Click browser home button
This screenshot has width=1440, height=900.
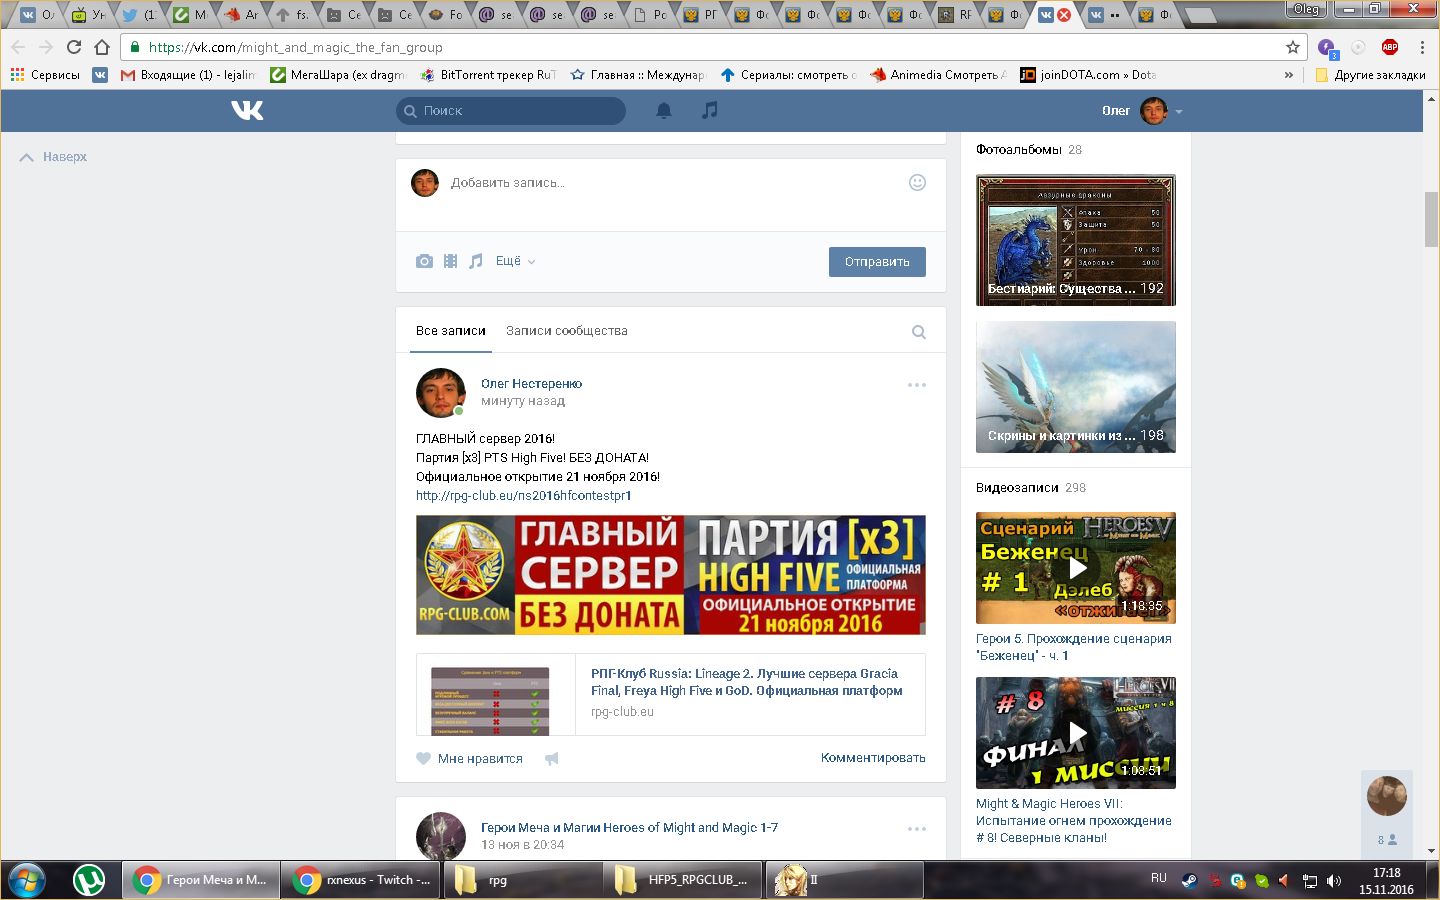(x=102, y=47)
